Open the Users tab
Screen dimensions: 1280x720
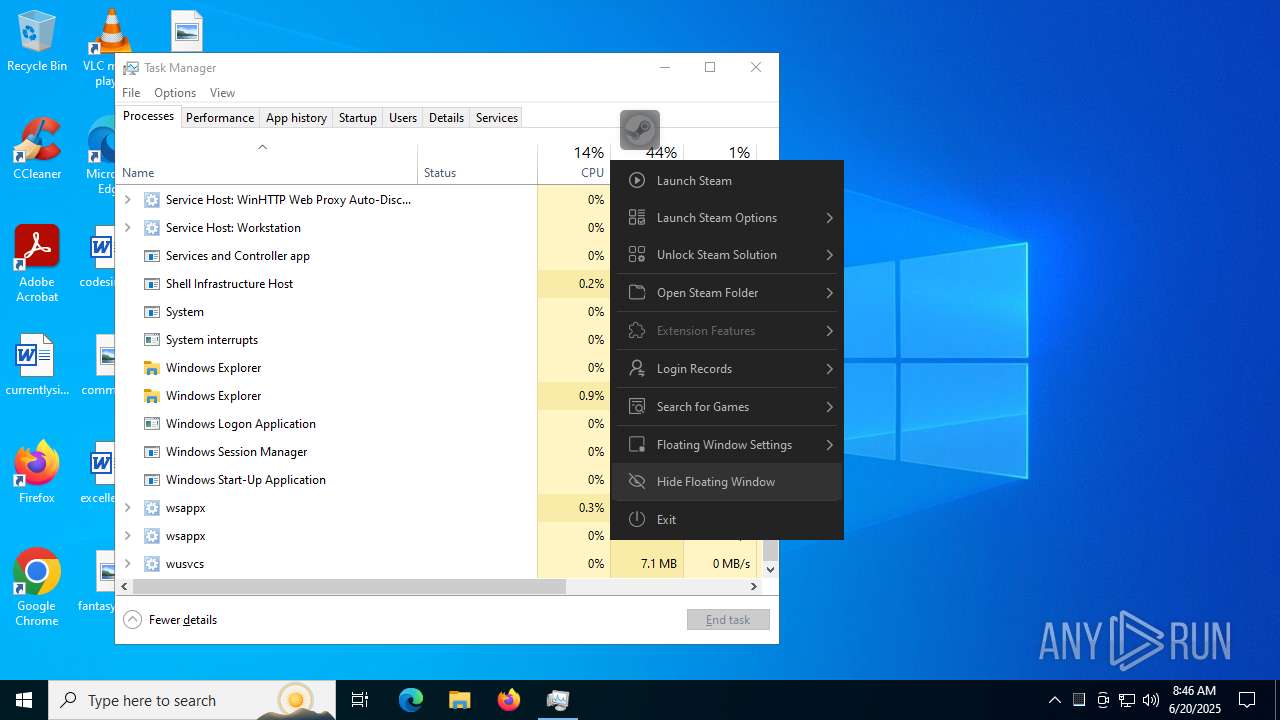[403, 117]
